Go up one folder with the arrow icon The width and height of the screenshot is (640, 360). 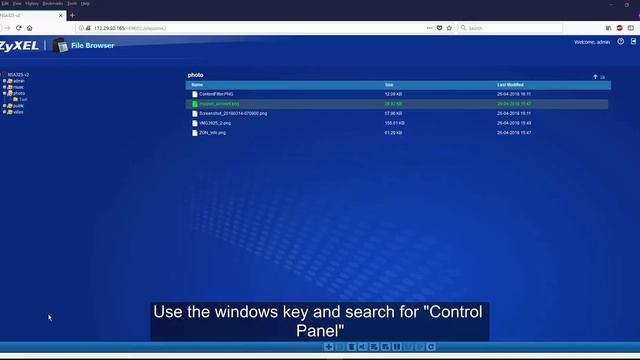tap(595, 77)
